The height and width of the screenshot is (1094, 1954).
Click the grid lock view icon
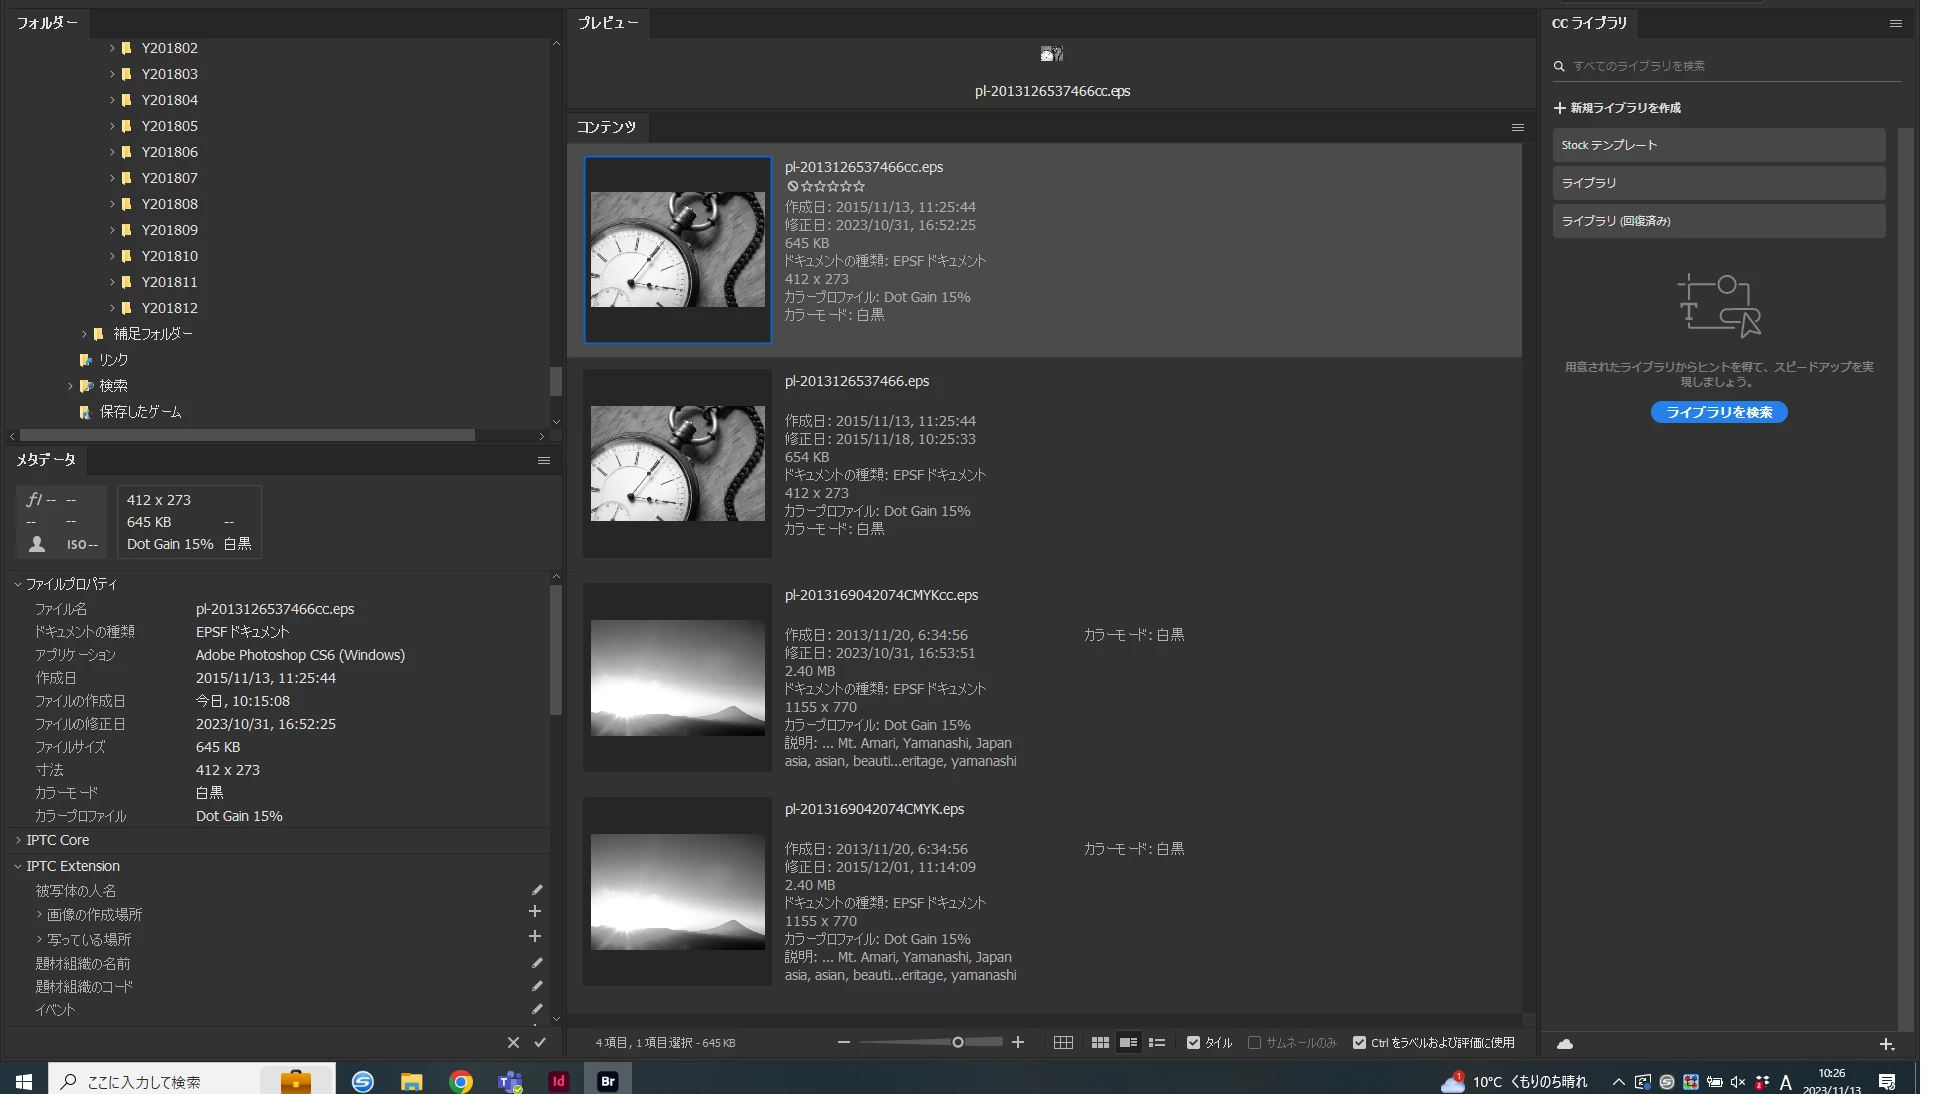click(x=1063, y=1042)
